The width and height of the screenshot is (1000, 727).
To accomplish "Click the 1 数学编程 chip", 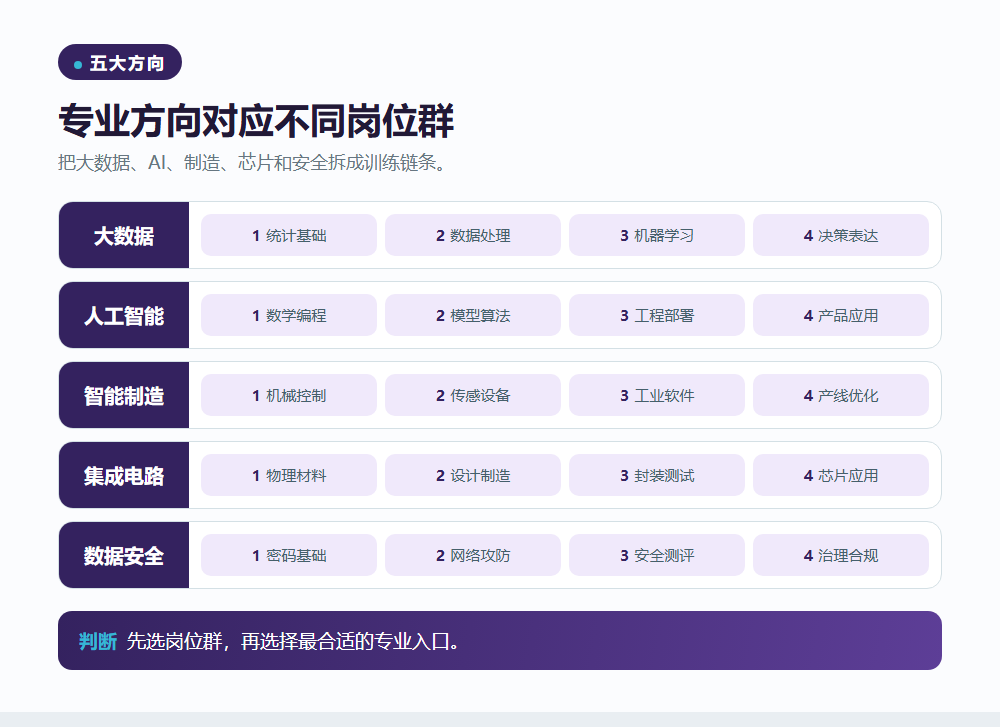I will pos(289,315).
